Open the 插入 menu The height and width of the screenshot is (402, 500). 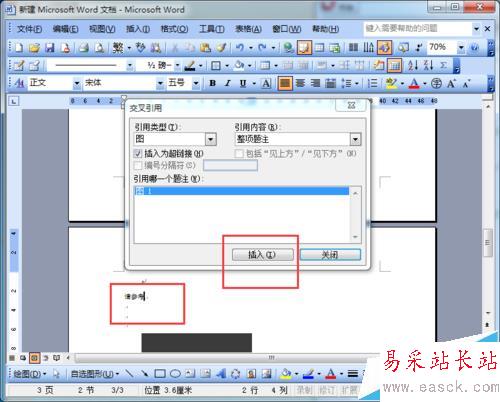tap(138, 29)
